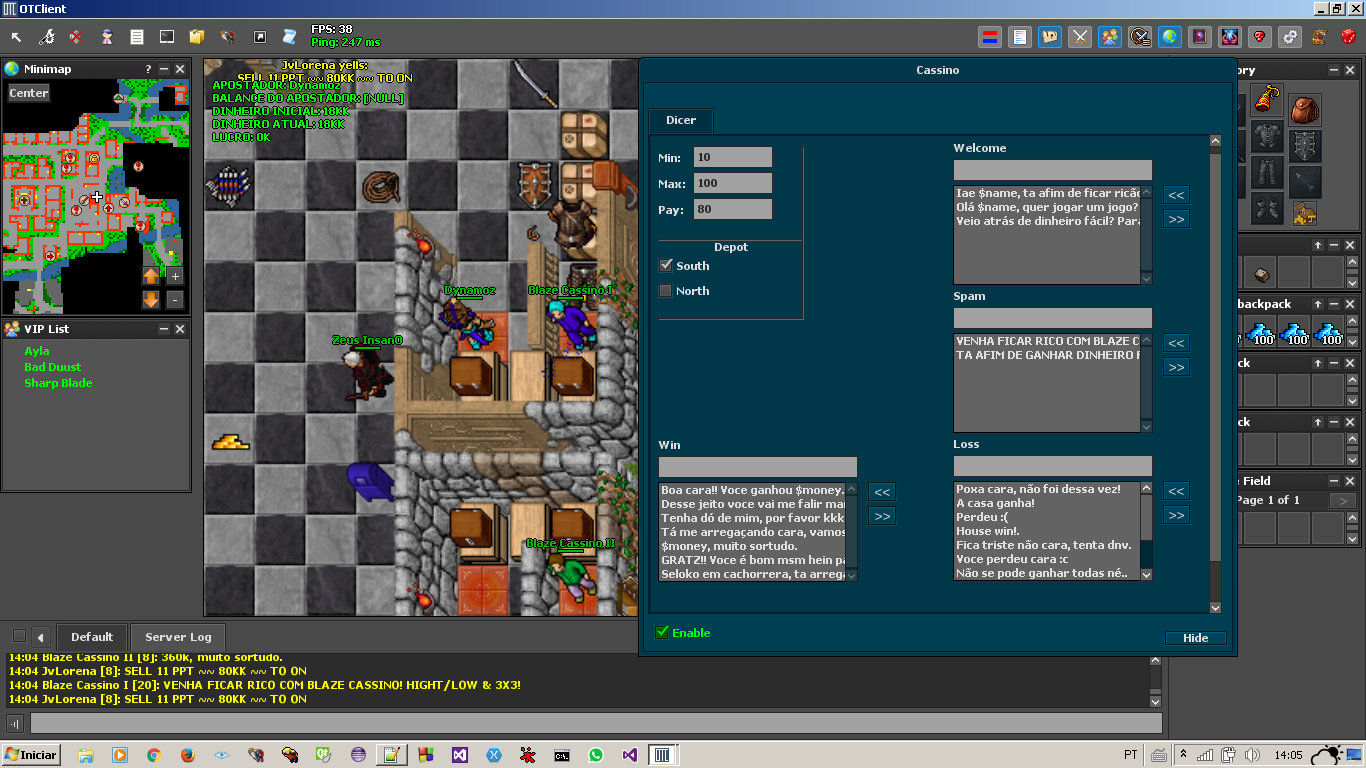Switch to the Server Log chat tab
Image resolution: width=1366 pixels, height=768 pixels.
(178, 637)
